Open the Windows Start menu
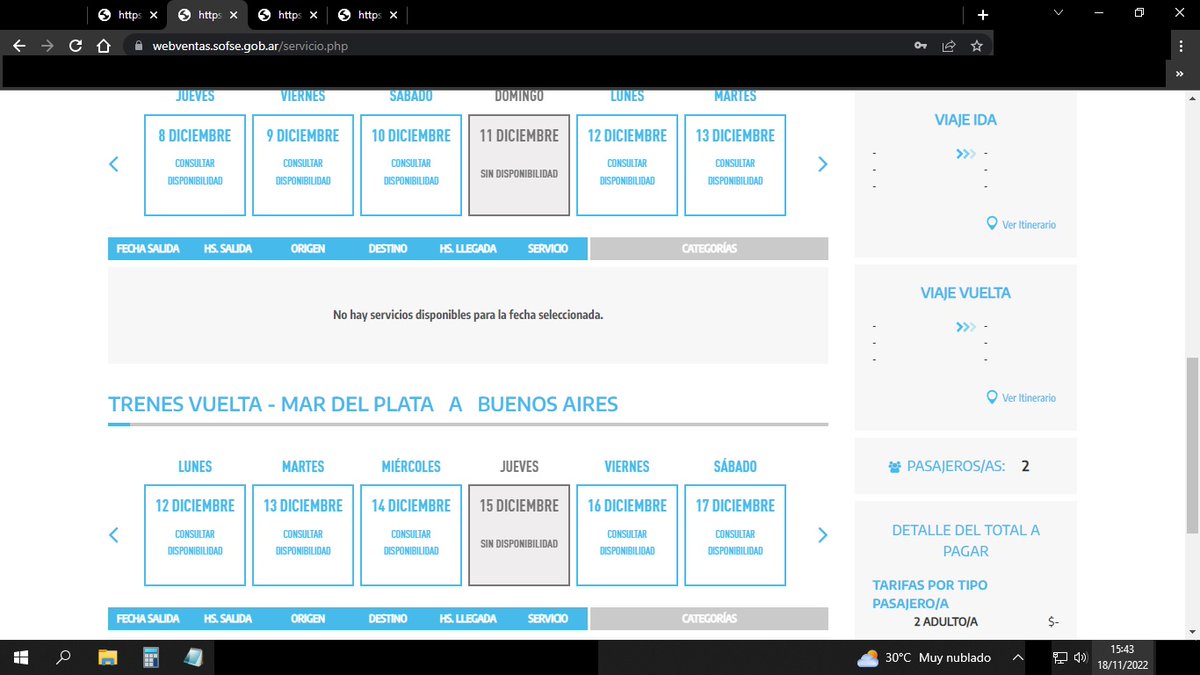Screen dimensions: 1200x675 tap(21, 658)
